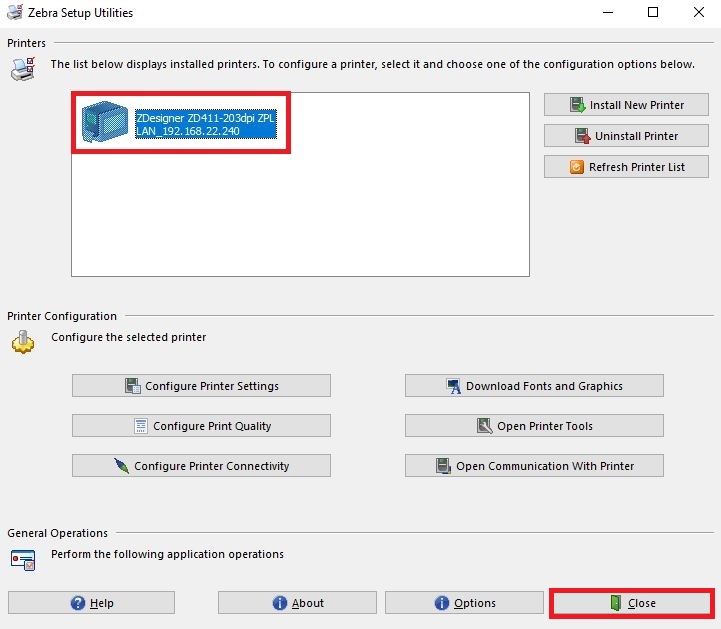Open Configure Printer Connectivity
The width and height of the screenshot is (721, 629).
(x=201, y=465)
